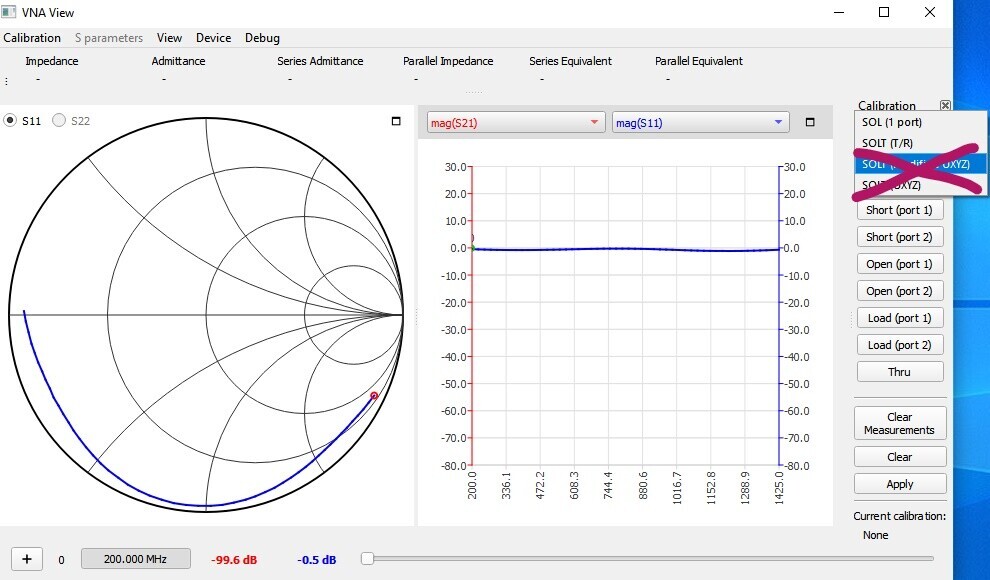This screenshot has height=580, width=990.
Task: Click Short (port 2) button
Action: [x=900, y=237]
